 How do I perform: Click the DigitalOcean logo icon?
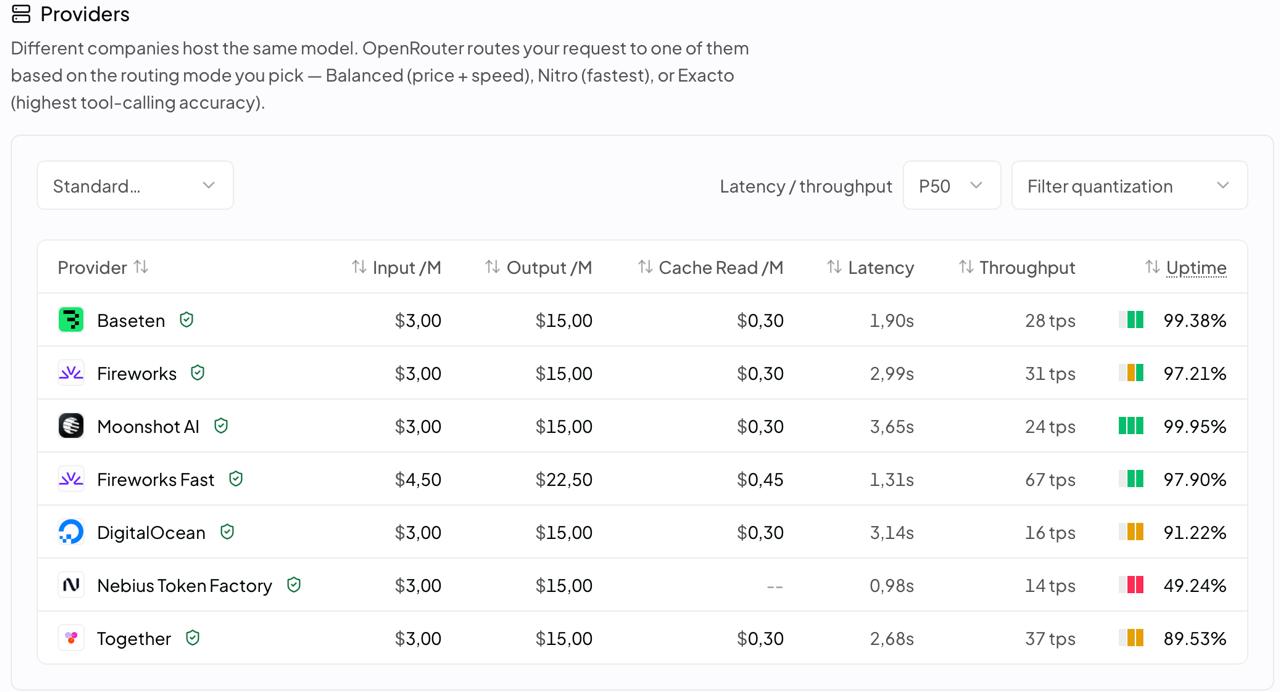[x=71, y=532]
